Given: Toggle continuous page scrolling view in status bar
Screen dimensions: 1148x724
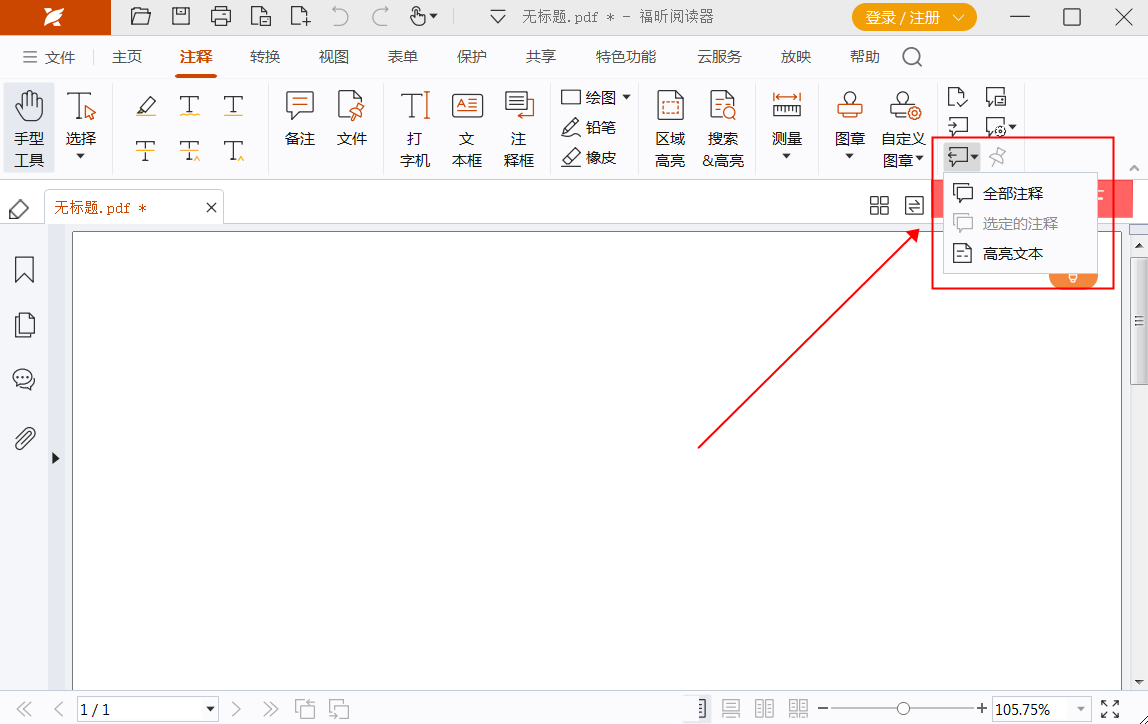Looking at the screenshot, I should coord(731,709).
